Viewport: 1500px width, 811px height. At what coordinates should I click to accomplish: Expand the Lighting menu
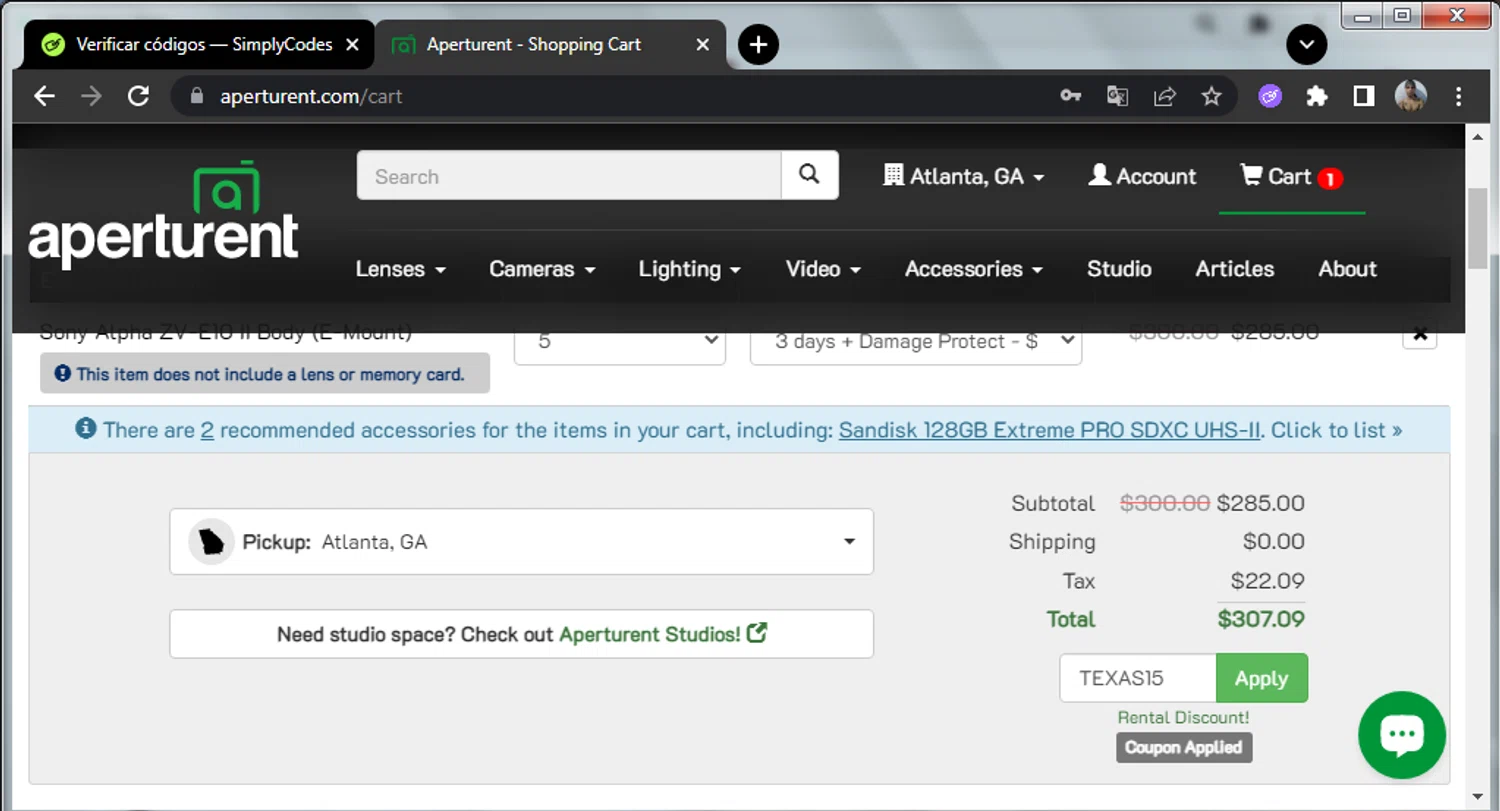point(689,269)
